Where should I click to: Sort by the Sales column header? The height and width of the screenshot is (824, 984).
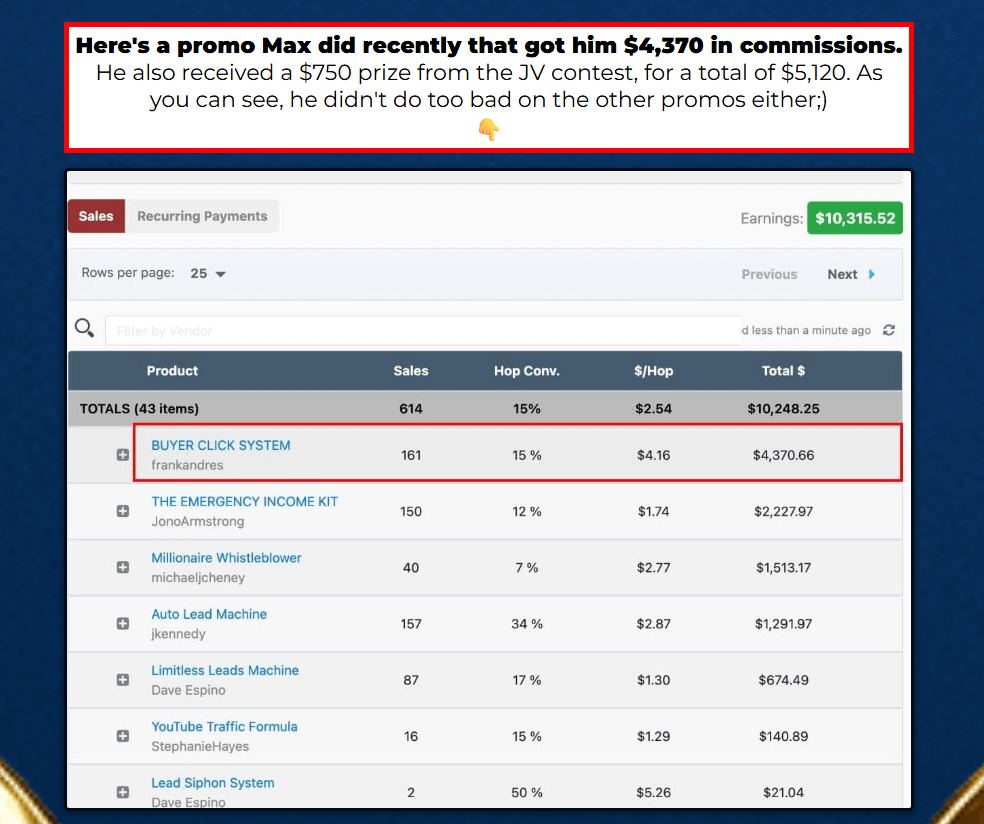(411, 371)
